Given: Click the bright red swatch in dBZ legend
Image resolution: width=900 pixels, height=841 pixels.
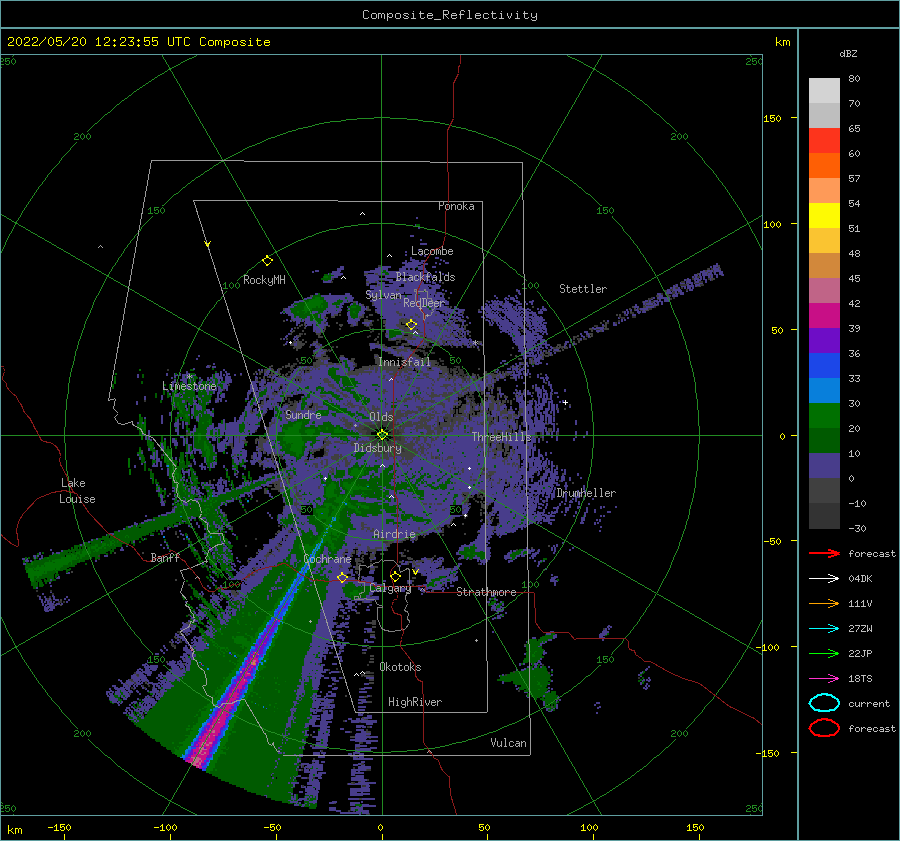Looking at the screenshot, I should pyautogui.click(x=824, y=141).
